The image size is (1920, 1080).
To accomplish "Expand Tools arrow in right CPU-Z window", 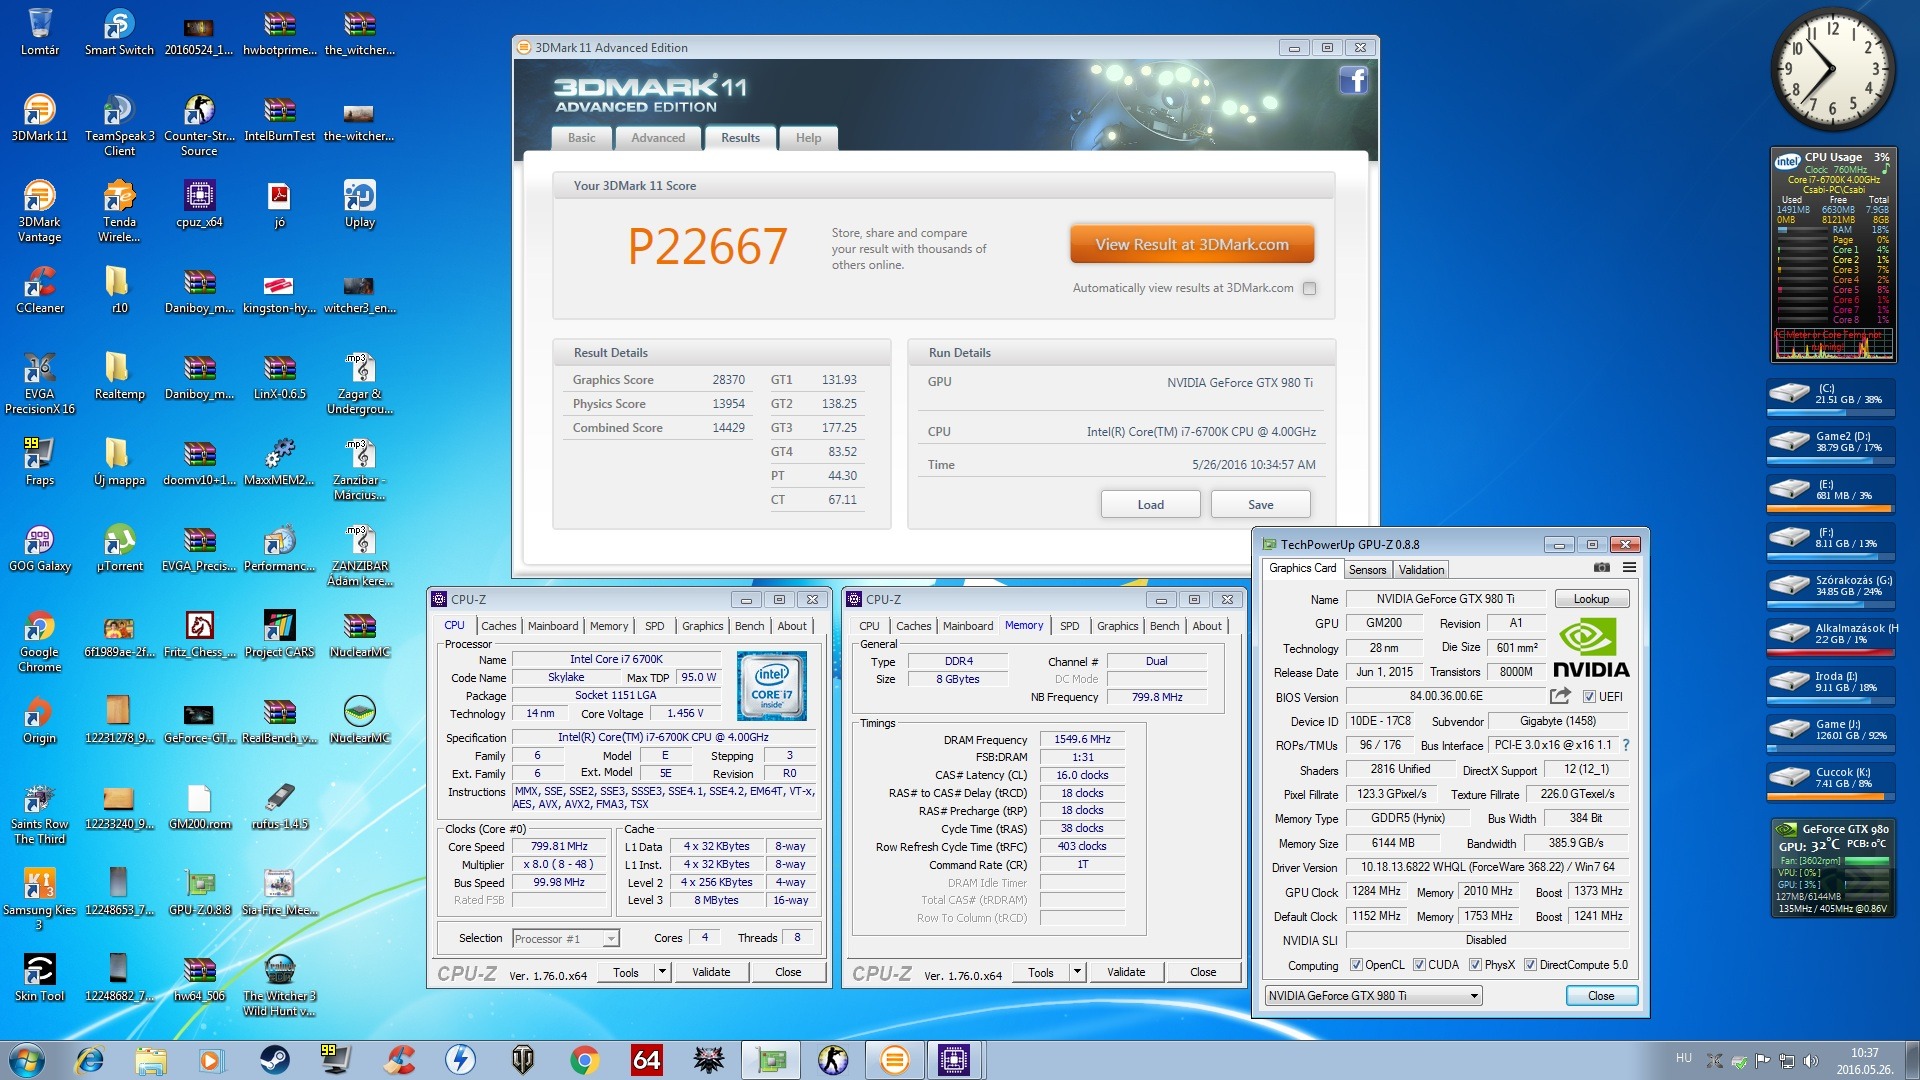I will click(x=1077, y=972).
